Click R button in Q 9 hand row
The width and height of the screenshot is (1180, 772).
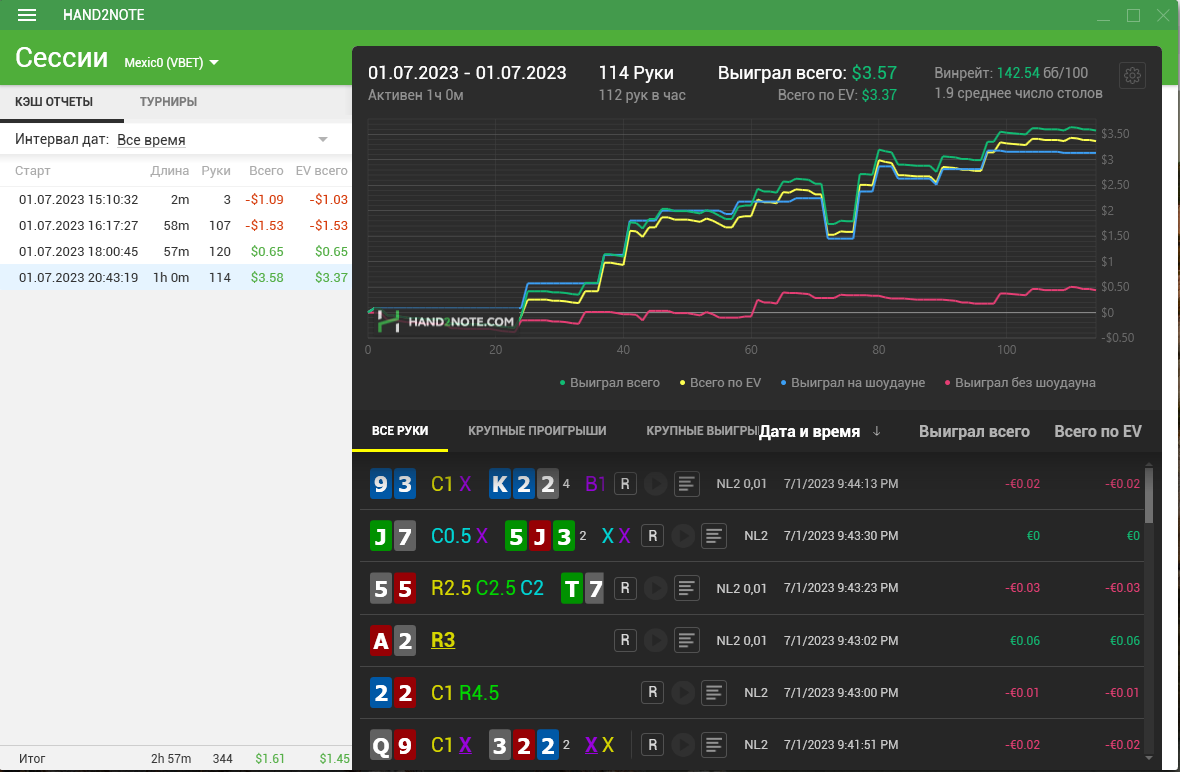(x=652, y=744)
